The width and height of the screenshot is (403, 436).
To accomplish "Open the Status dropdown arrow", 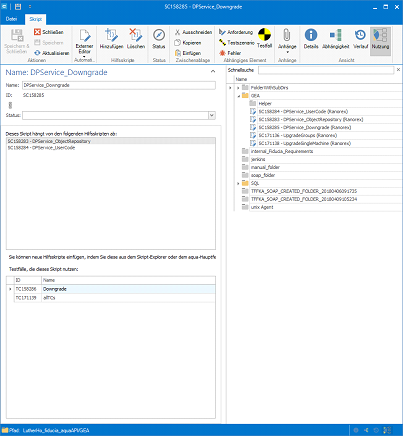I will (x=212, y=115).
